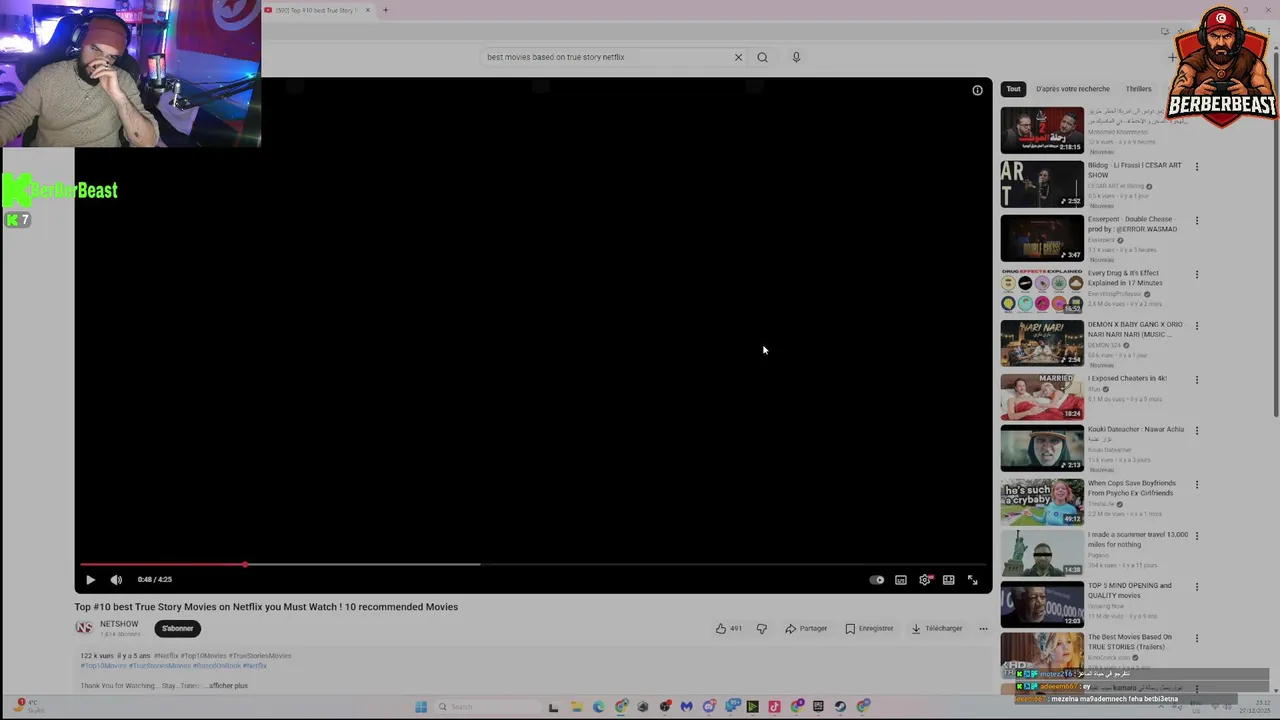Image resolution: width=1280 pixels, height=720 pixels.
Task: Save the video with Enregistrer
Action: 869,629
